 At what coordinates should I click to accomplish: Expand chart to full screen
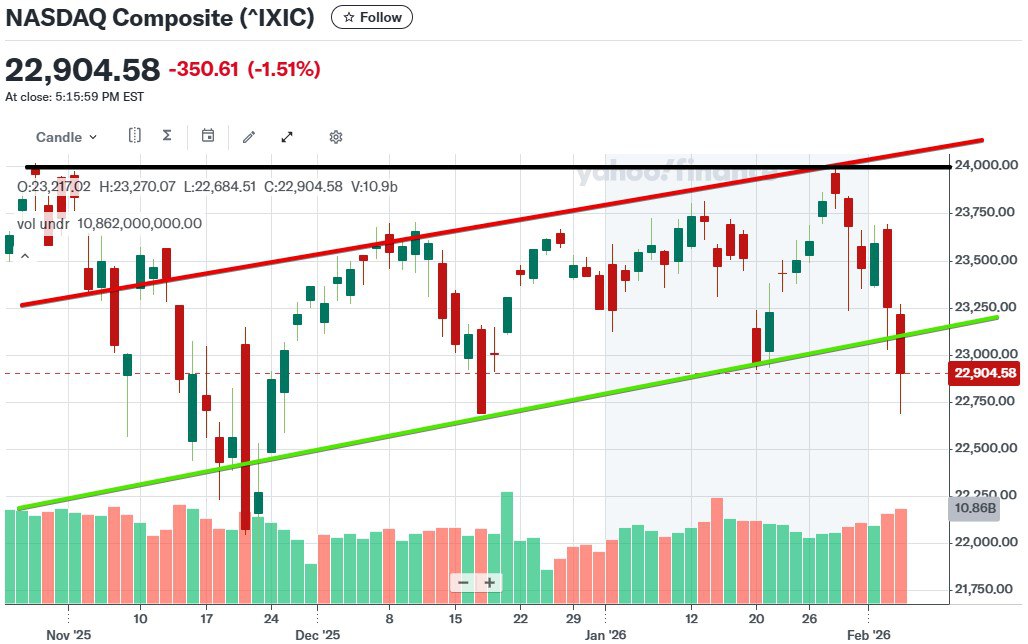(287, 137)
